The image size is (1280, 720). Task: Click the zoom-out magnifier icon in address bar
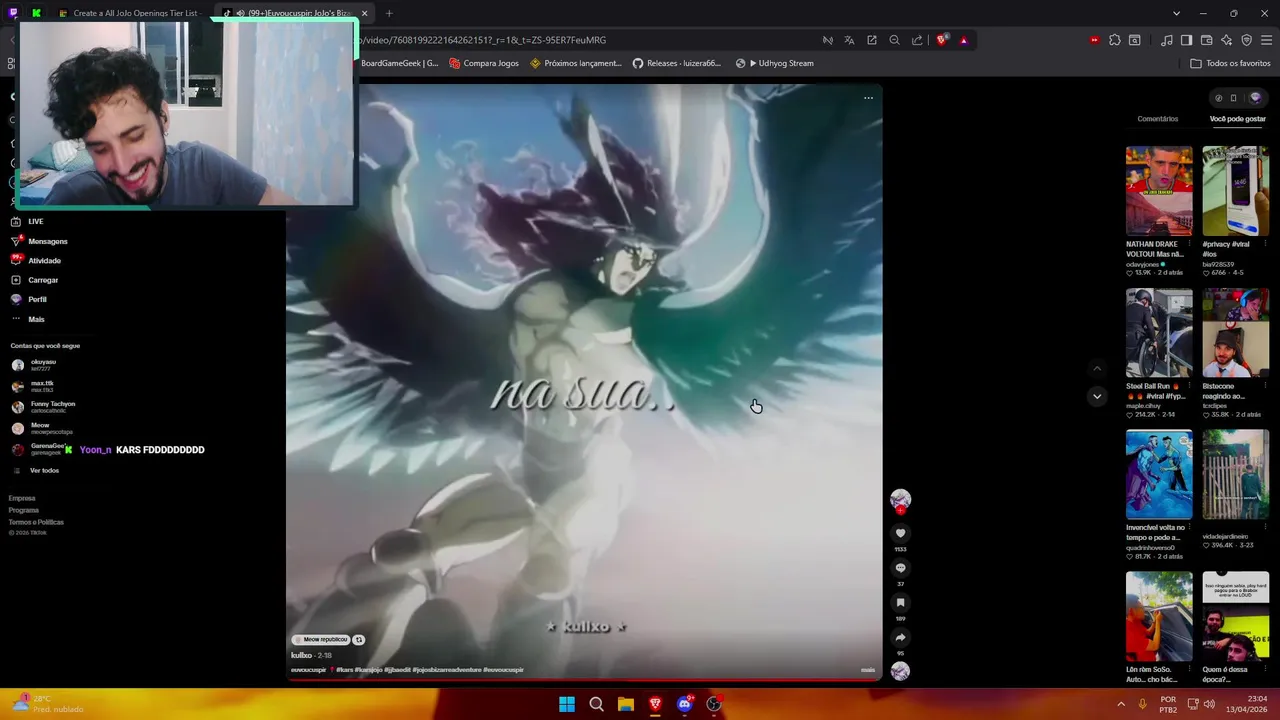tap(895, 40)
